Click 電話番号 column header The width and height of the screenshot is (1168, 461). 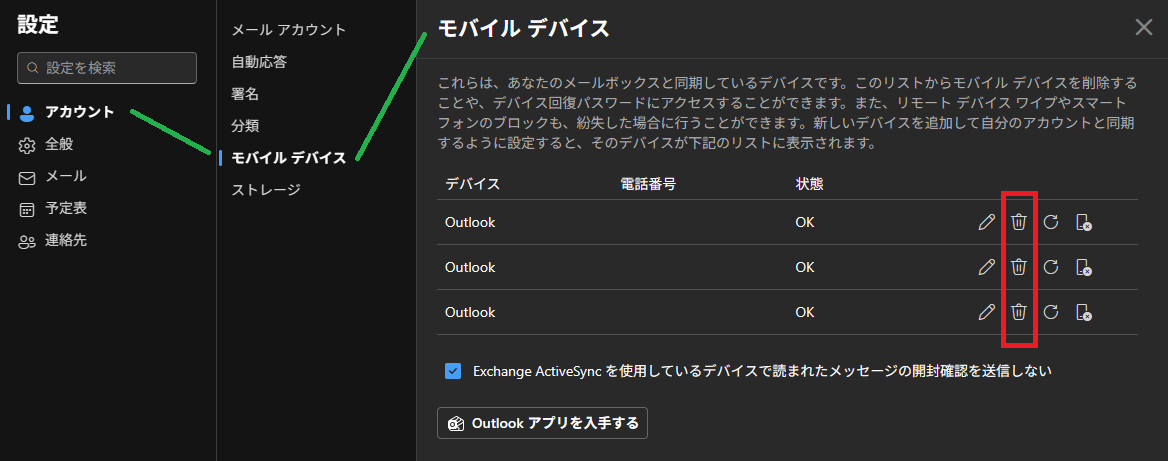point(648,183)
